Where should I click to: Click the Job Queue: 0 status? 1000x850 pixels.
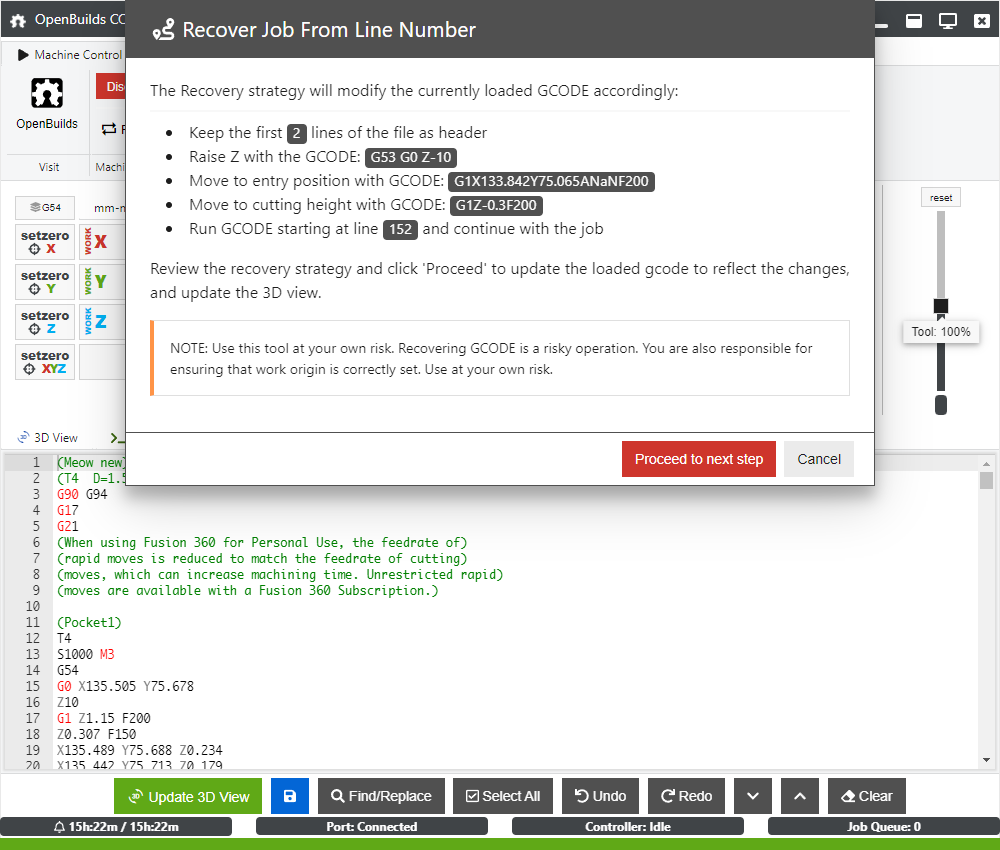[883, 826]
